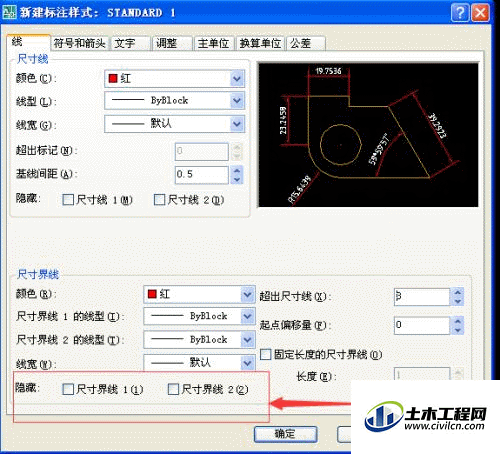Viewport: 500px width, 454px height.
Task: Toggle hide 尺寸线 2(D) checkbox
Action: [x=159, y=200]
